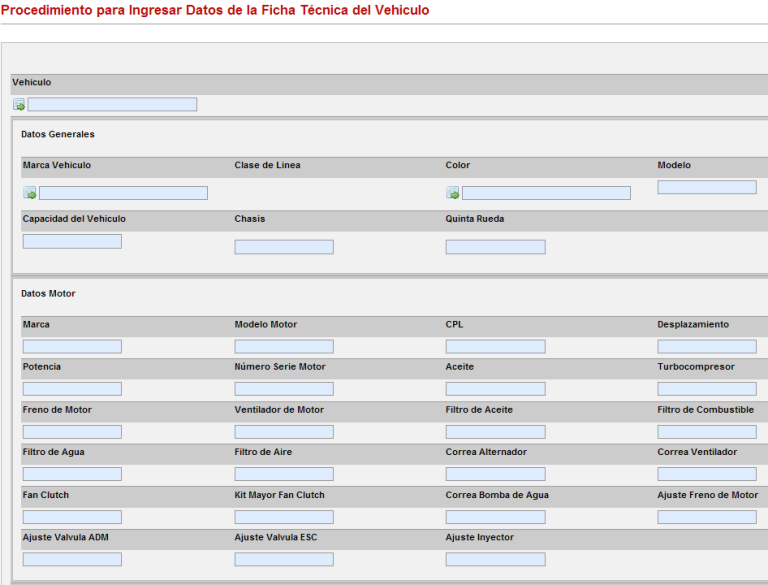The image size is (768, 585).
Task: Click the Filtro de Aceite field
Action: [x=495, y=432]
